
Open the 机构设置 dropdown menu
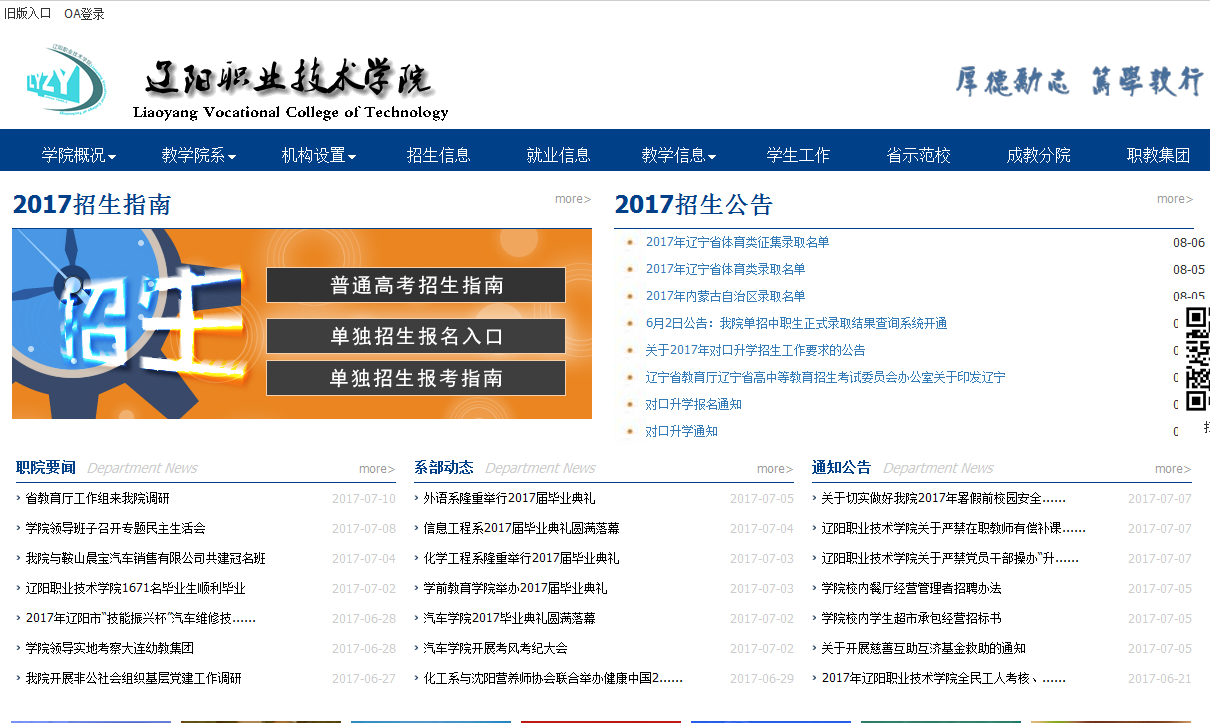319,155
